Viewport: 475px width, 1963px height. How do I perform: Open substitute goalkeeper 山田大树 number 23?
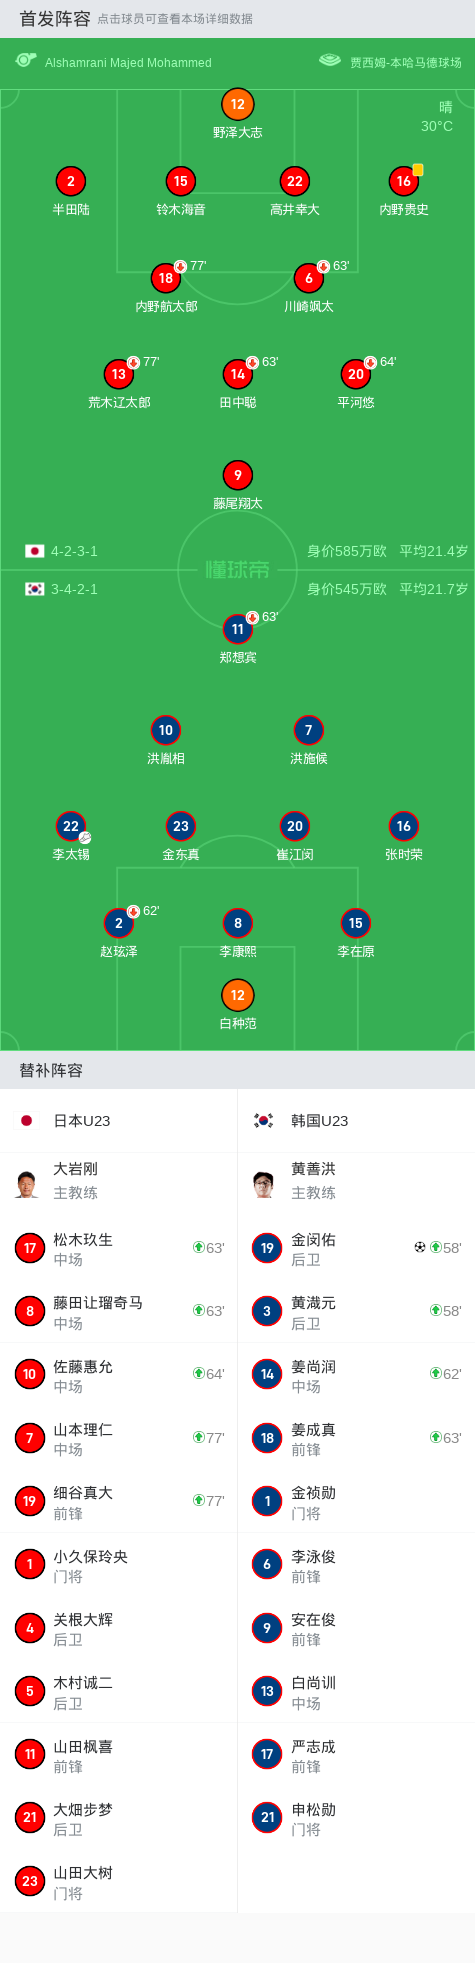coord(119,1881)
